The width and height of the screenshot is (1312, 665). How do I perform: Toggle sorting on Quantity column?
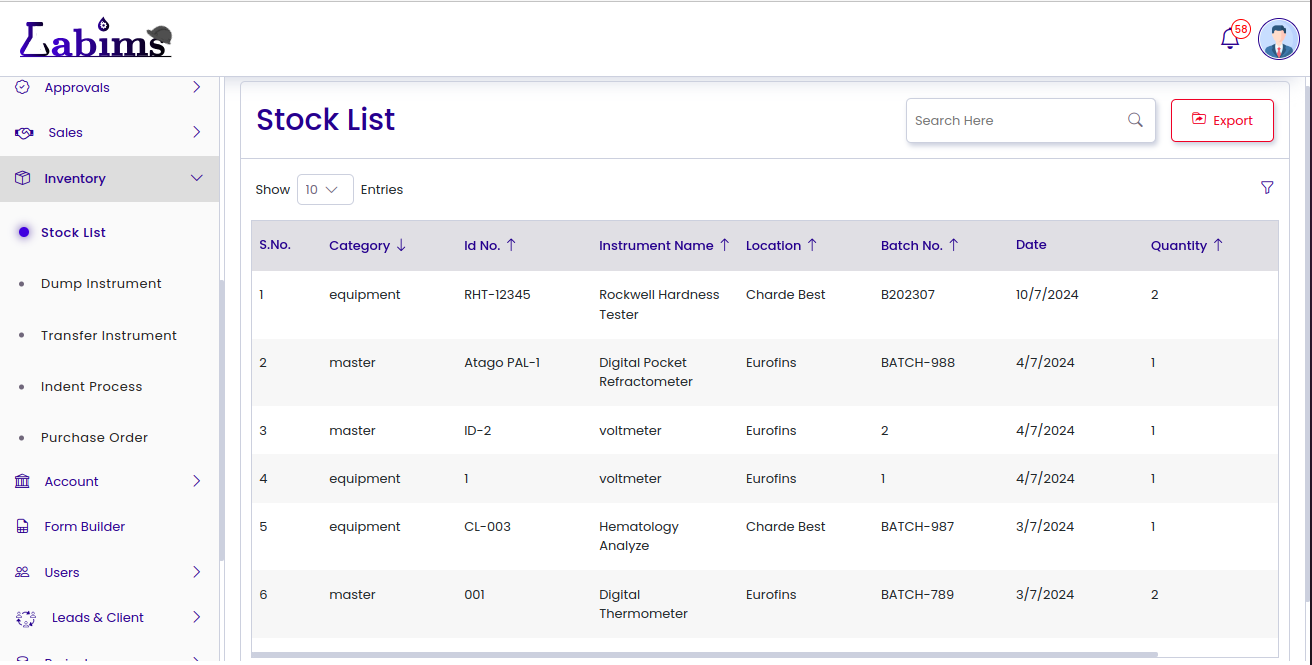coord(1218,245)
